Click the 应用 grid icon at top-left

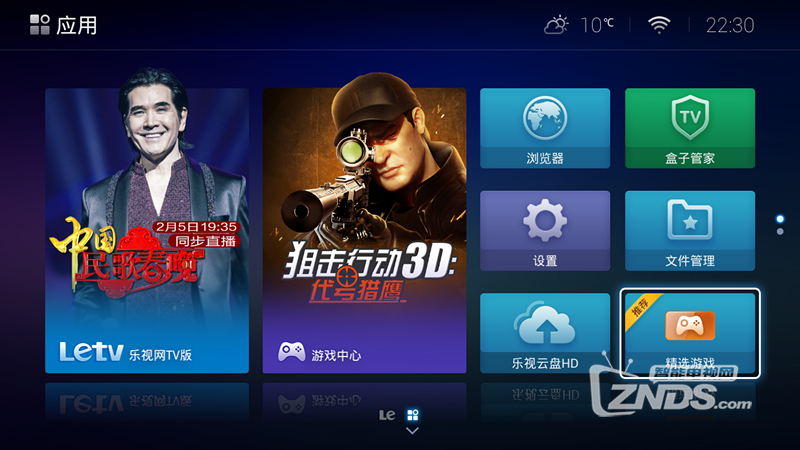40,24
